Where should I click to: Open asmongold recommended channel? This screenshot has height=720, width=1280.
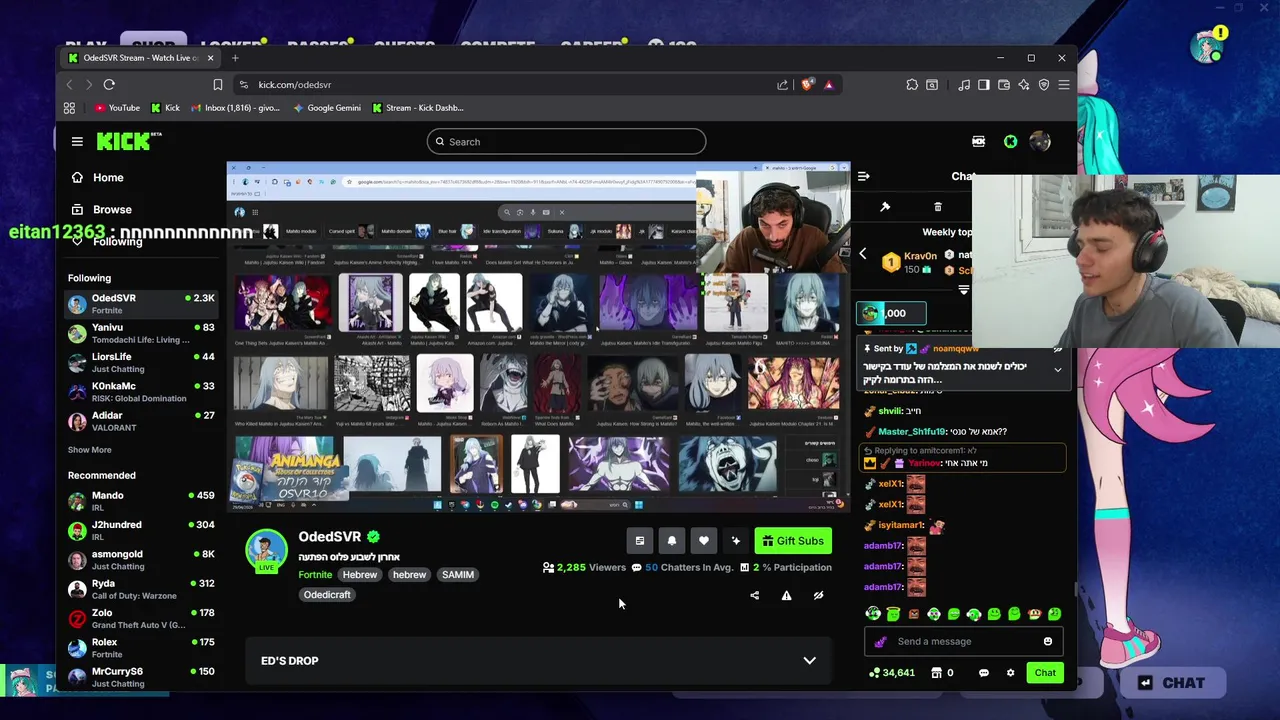point(141,560)
